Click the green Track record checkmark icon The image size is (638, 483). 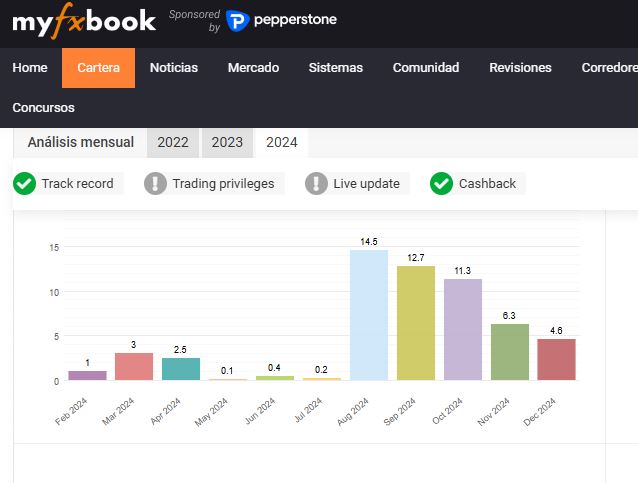[24, 184]
